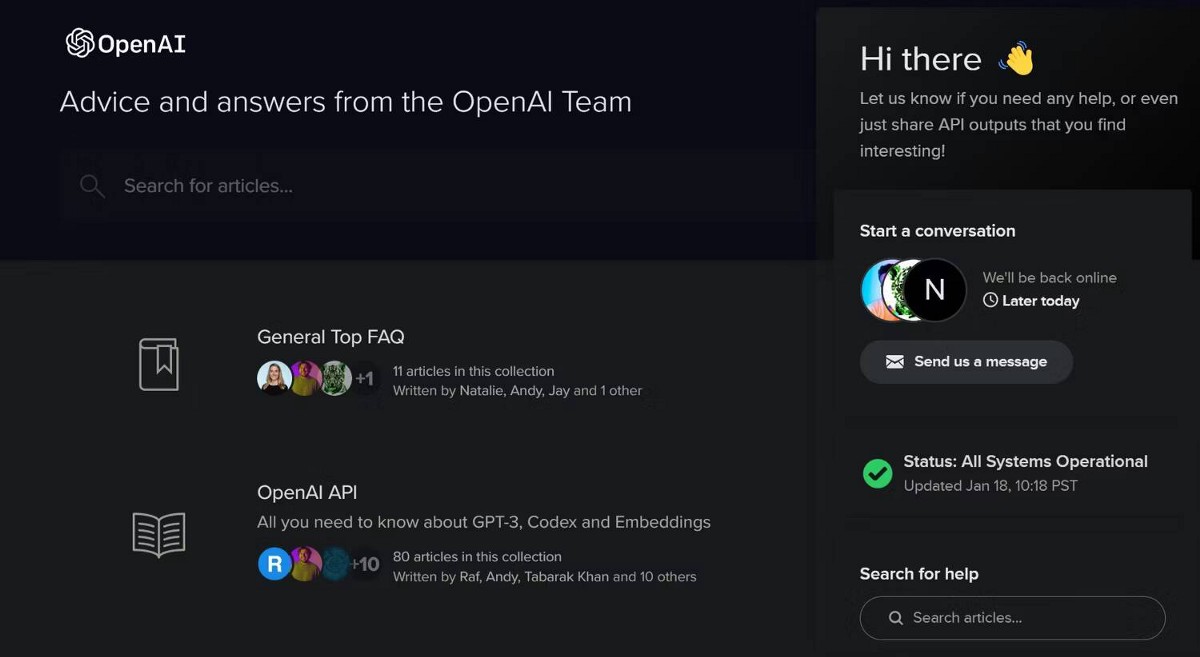
Task: Focus the Search for articles field
Action: [x=440, y=186]
